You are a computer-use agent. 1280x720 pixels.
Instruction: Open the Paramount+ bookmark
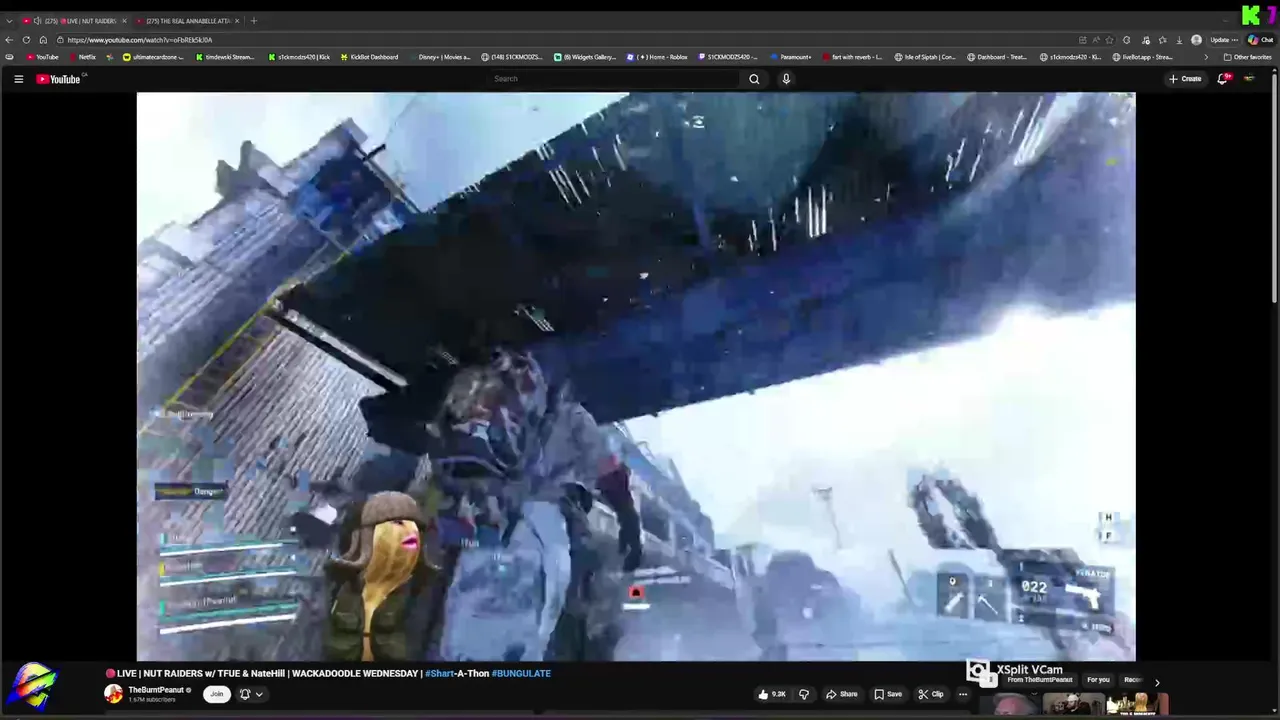pyautogui.click(x=790, y=57)
